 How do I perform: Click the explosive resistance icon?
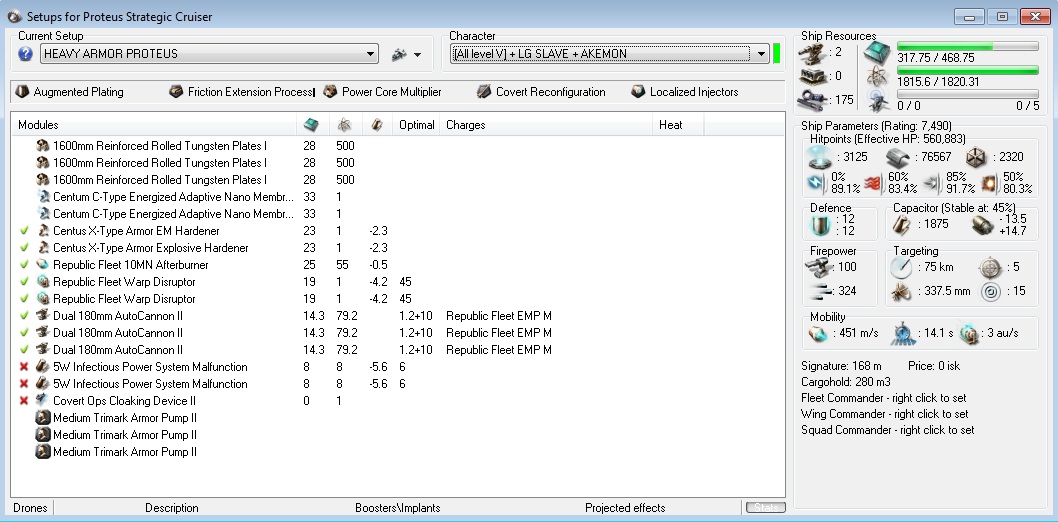coord(990,183)
